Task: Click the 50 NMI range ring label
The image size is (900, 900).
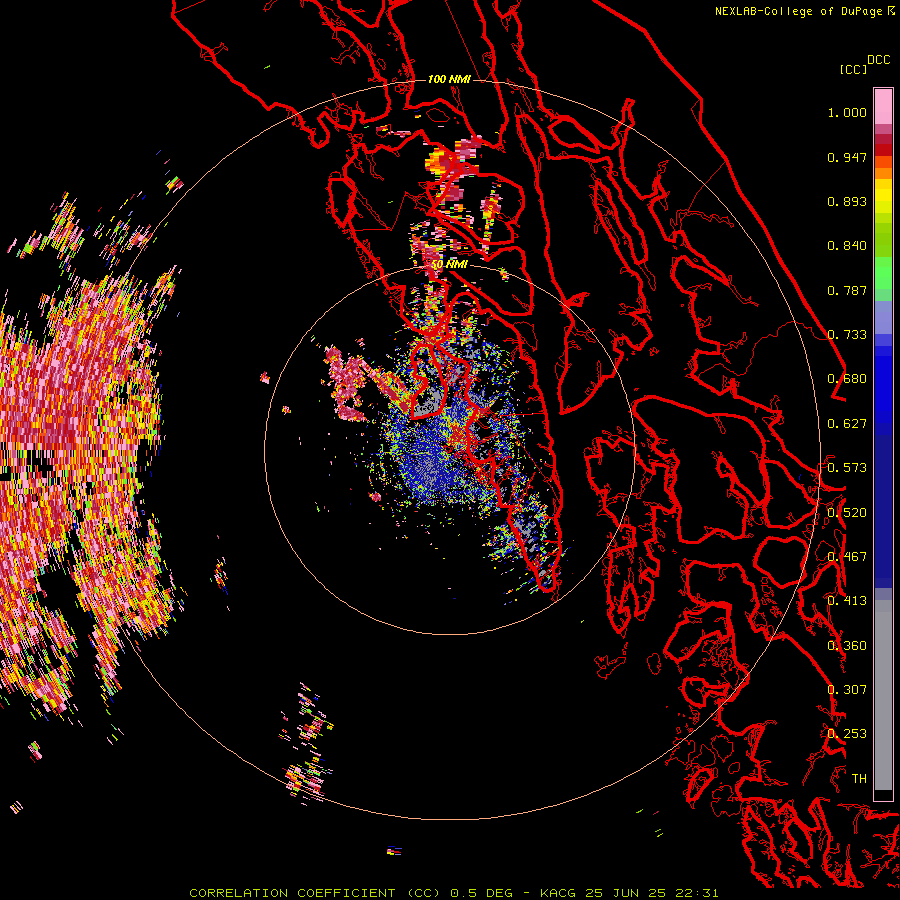Action: point(449,265)
